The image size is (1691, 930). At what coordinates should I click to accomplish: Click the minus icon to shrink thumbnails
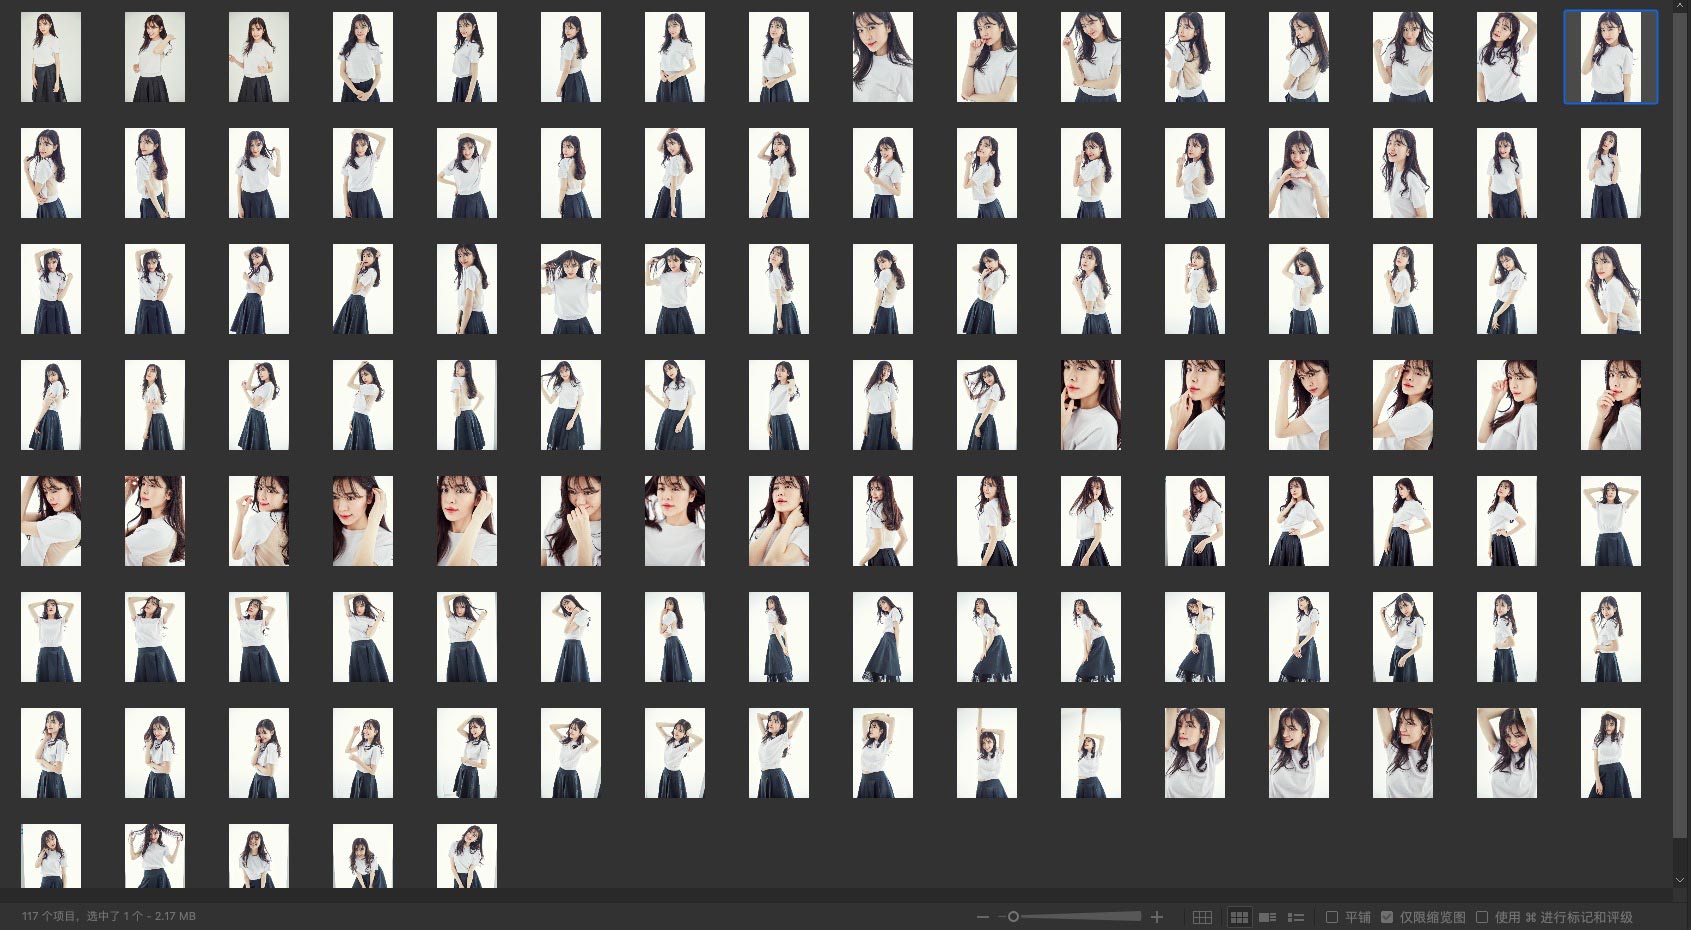tap(982, 917)
